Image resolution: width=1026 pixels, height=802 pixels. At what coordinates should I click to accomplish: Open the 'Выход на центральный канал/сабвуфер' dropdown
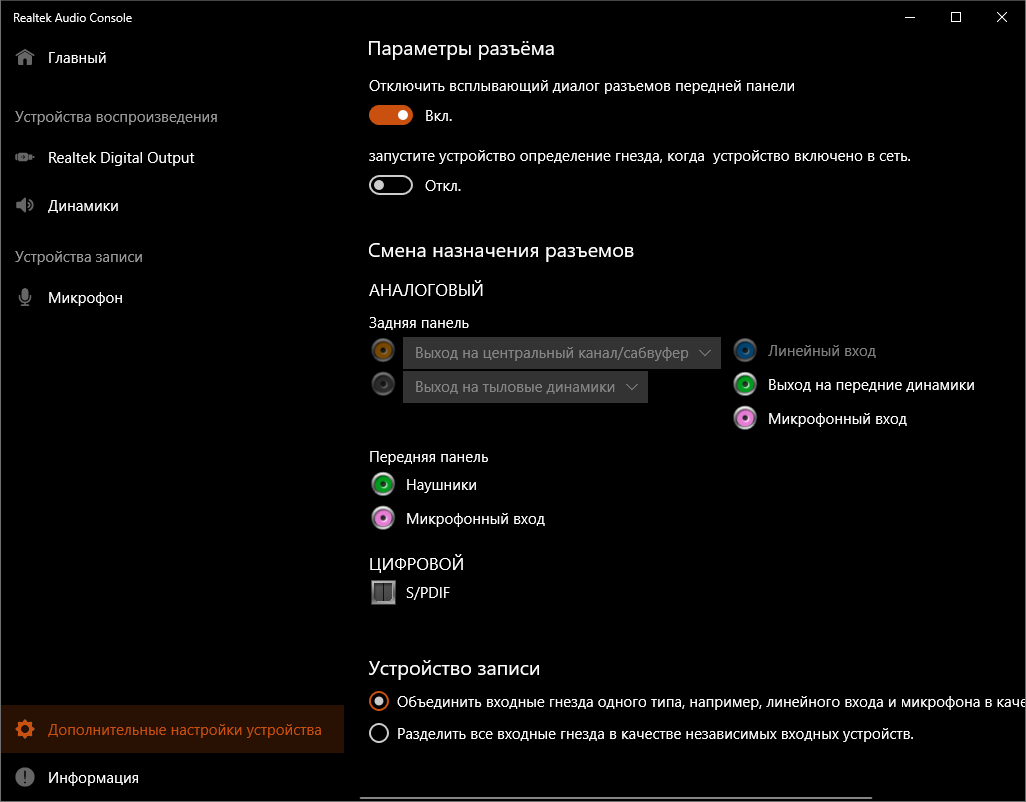click(561, 353)
